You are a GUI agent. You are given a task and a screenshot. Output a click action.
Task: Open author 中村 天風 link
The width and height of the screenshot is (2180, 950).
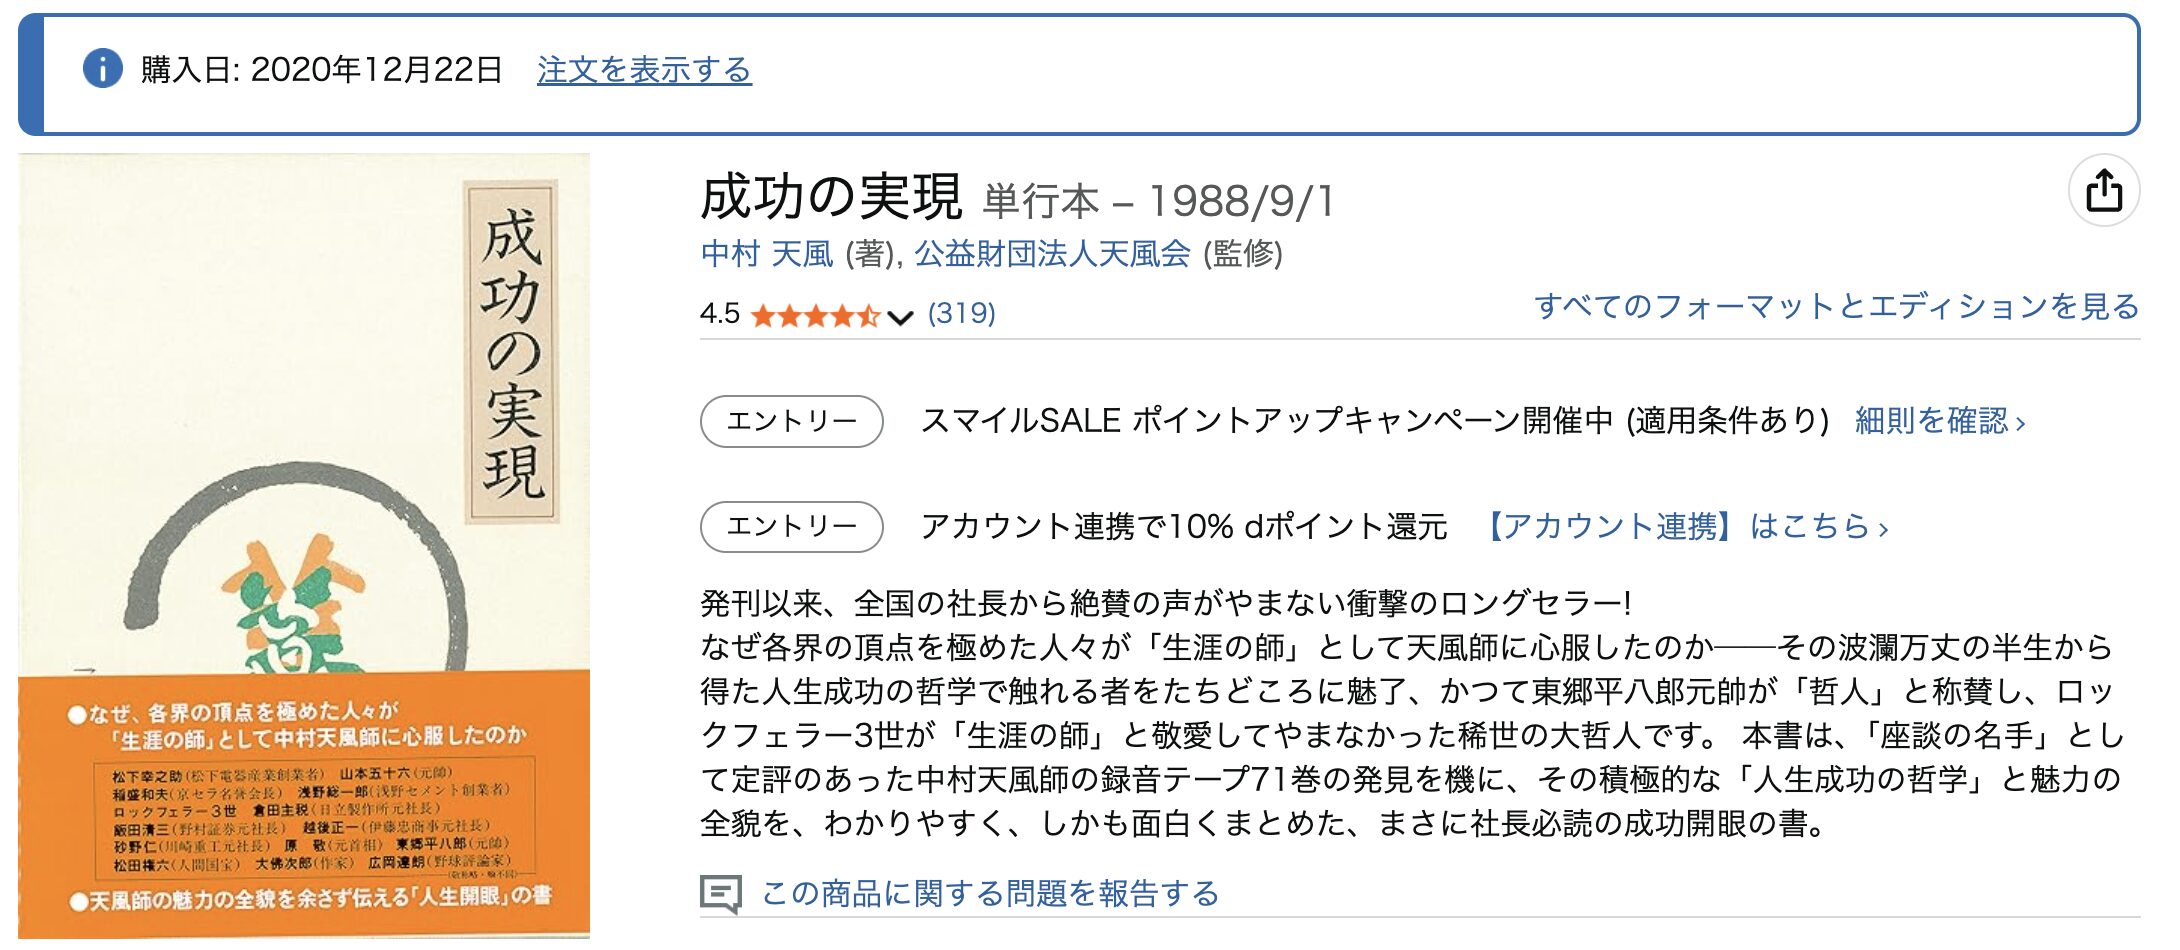(767, 254)
